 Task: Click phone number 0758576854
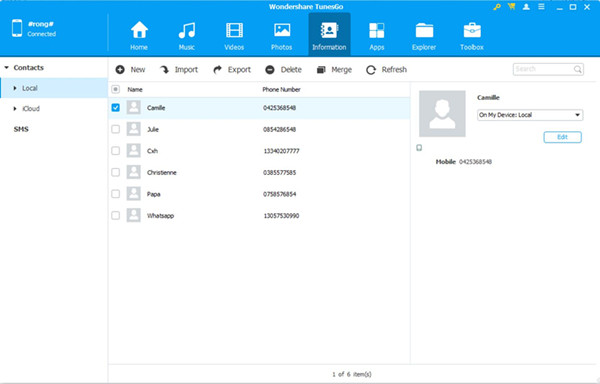click(279, 194)
